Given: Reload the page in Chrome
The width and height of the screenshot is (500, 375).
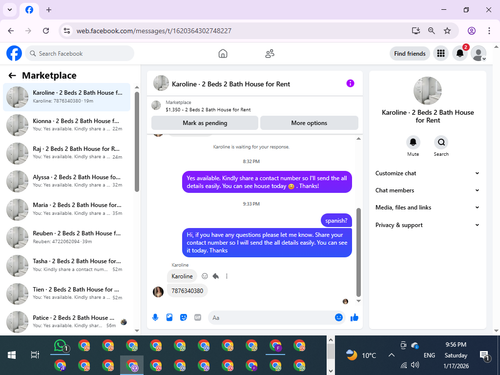Looking at the screenshot, I should tap(46, 31).
